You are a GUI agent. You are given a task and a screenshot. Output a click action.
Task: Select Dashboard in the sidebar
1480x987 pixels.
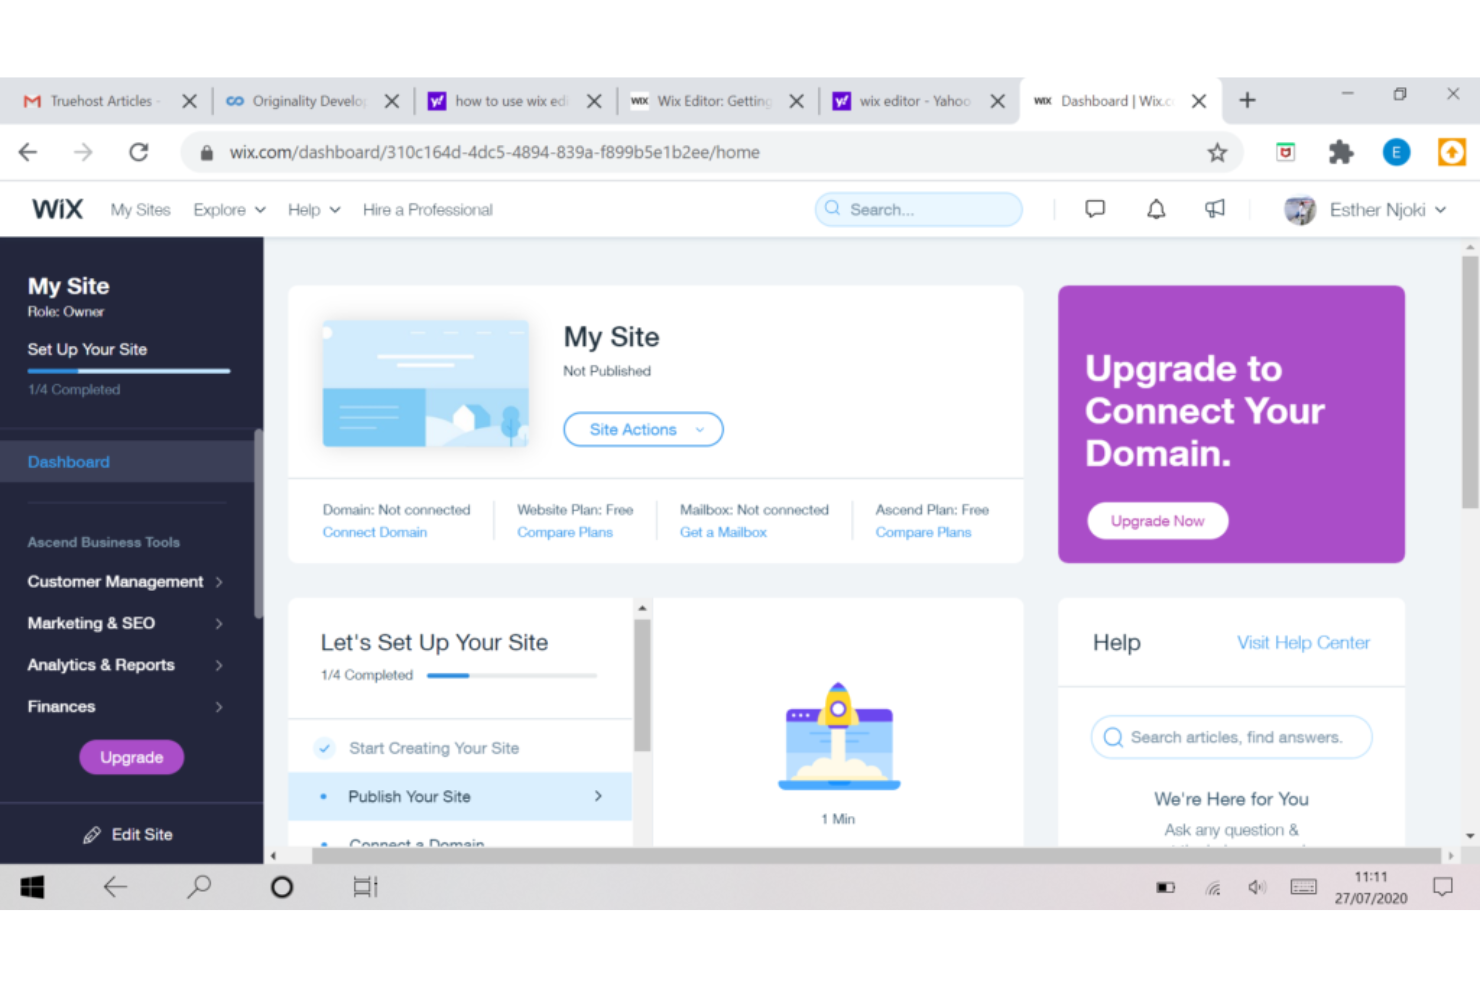tap(127, 462)
